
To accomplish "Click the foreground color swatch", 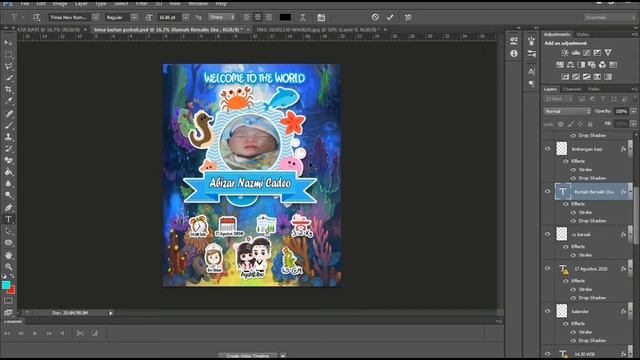I will (6, 285).
